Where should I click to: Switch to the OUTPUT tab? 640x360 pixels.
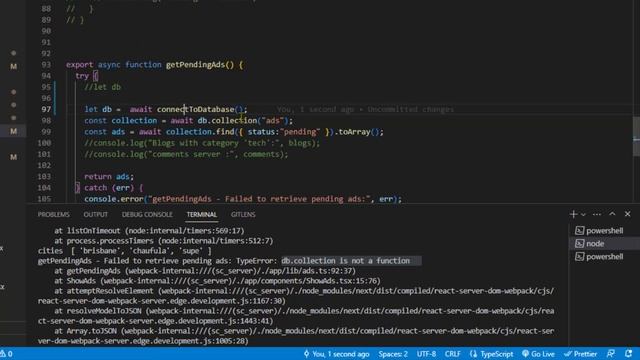click(96, 214)
